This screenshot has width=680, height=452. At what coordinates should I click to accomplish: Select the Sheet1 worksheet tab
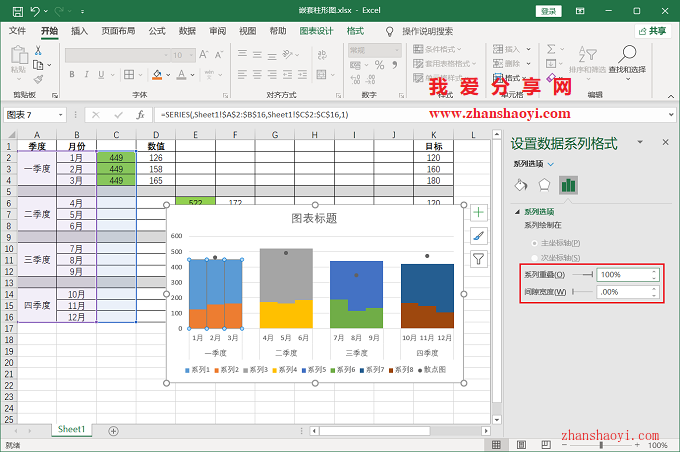[72, 429]
